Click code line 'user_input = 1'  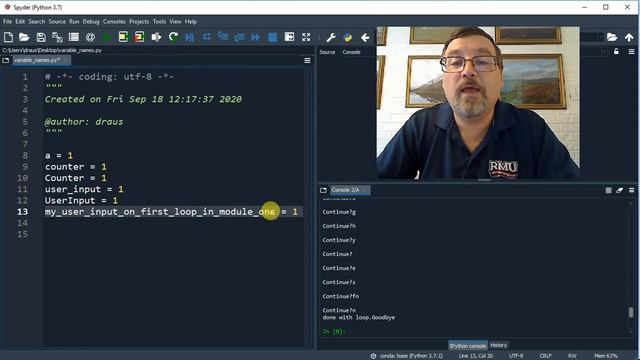(84, 189)
